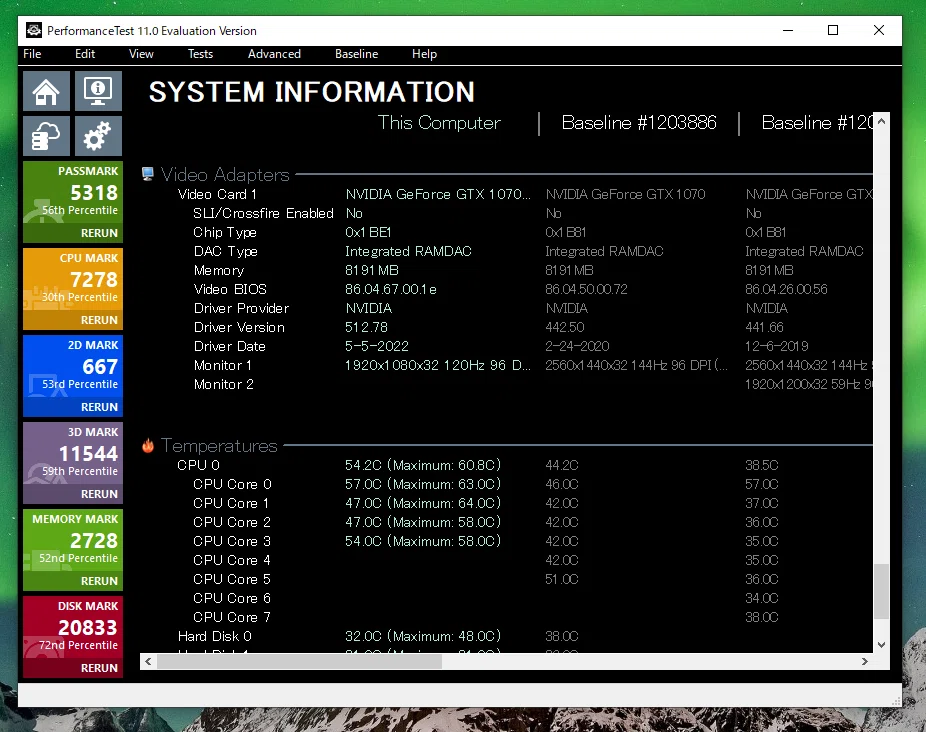Open the Home dashboard icon
926x732 pixels.
coord(46,91)
